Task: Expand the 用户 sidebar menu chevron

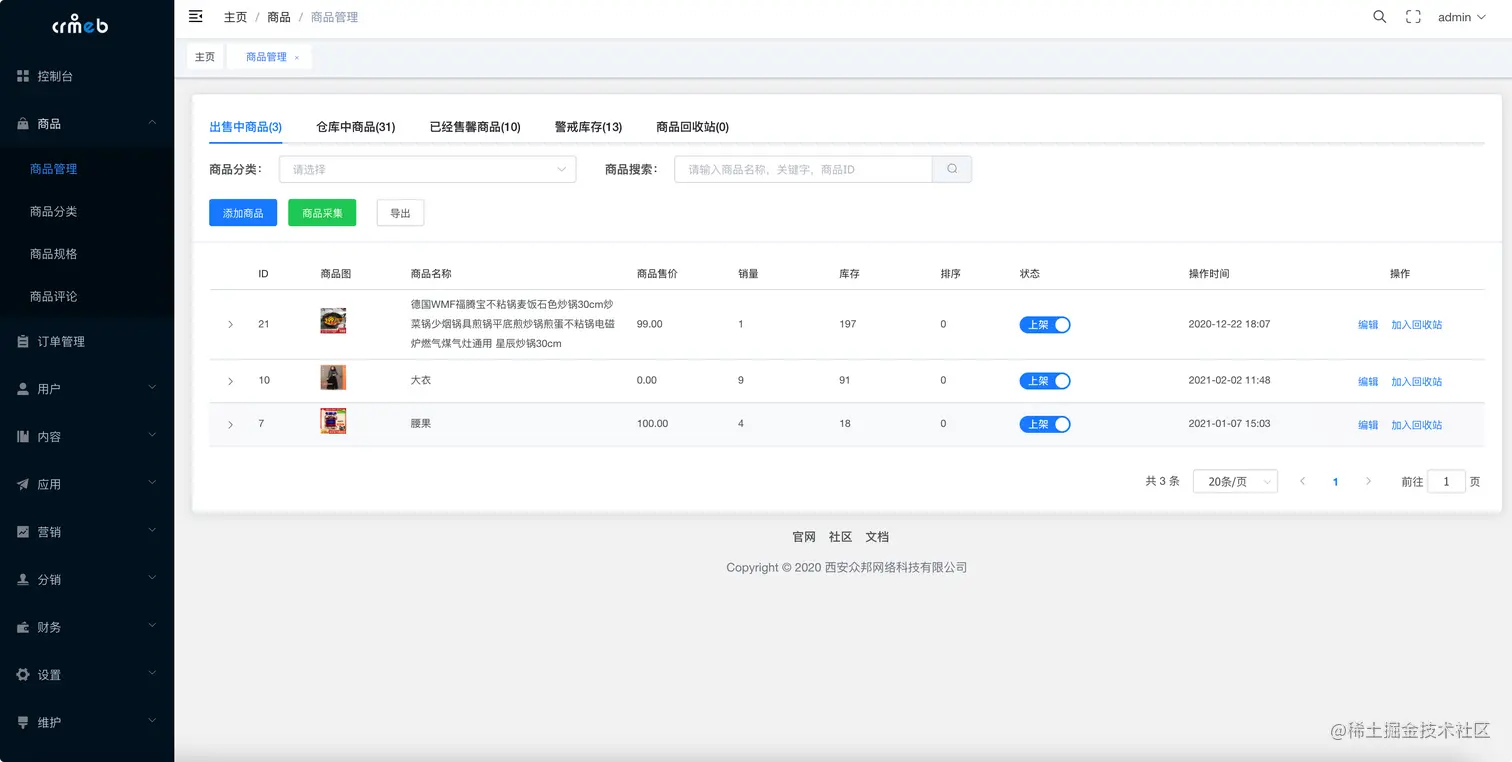Action: [153, 388]
